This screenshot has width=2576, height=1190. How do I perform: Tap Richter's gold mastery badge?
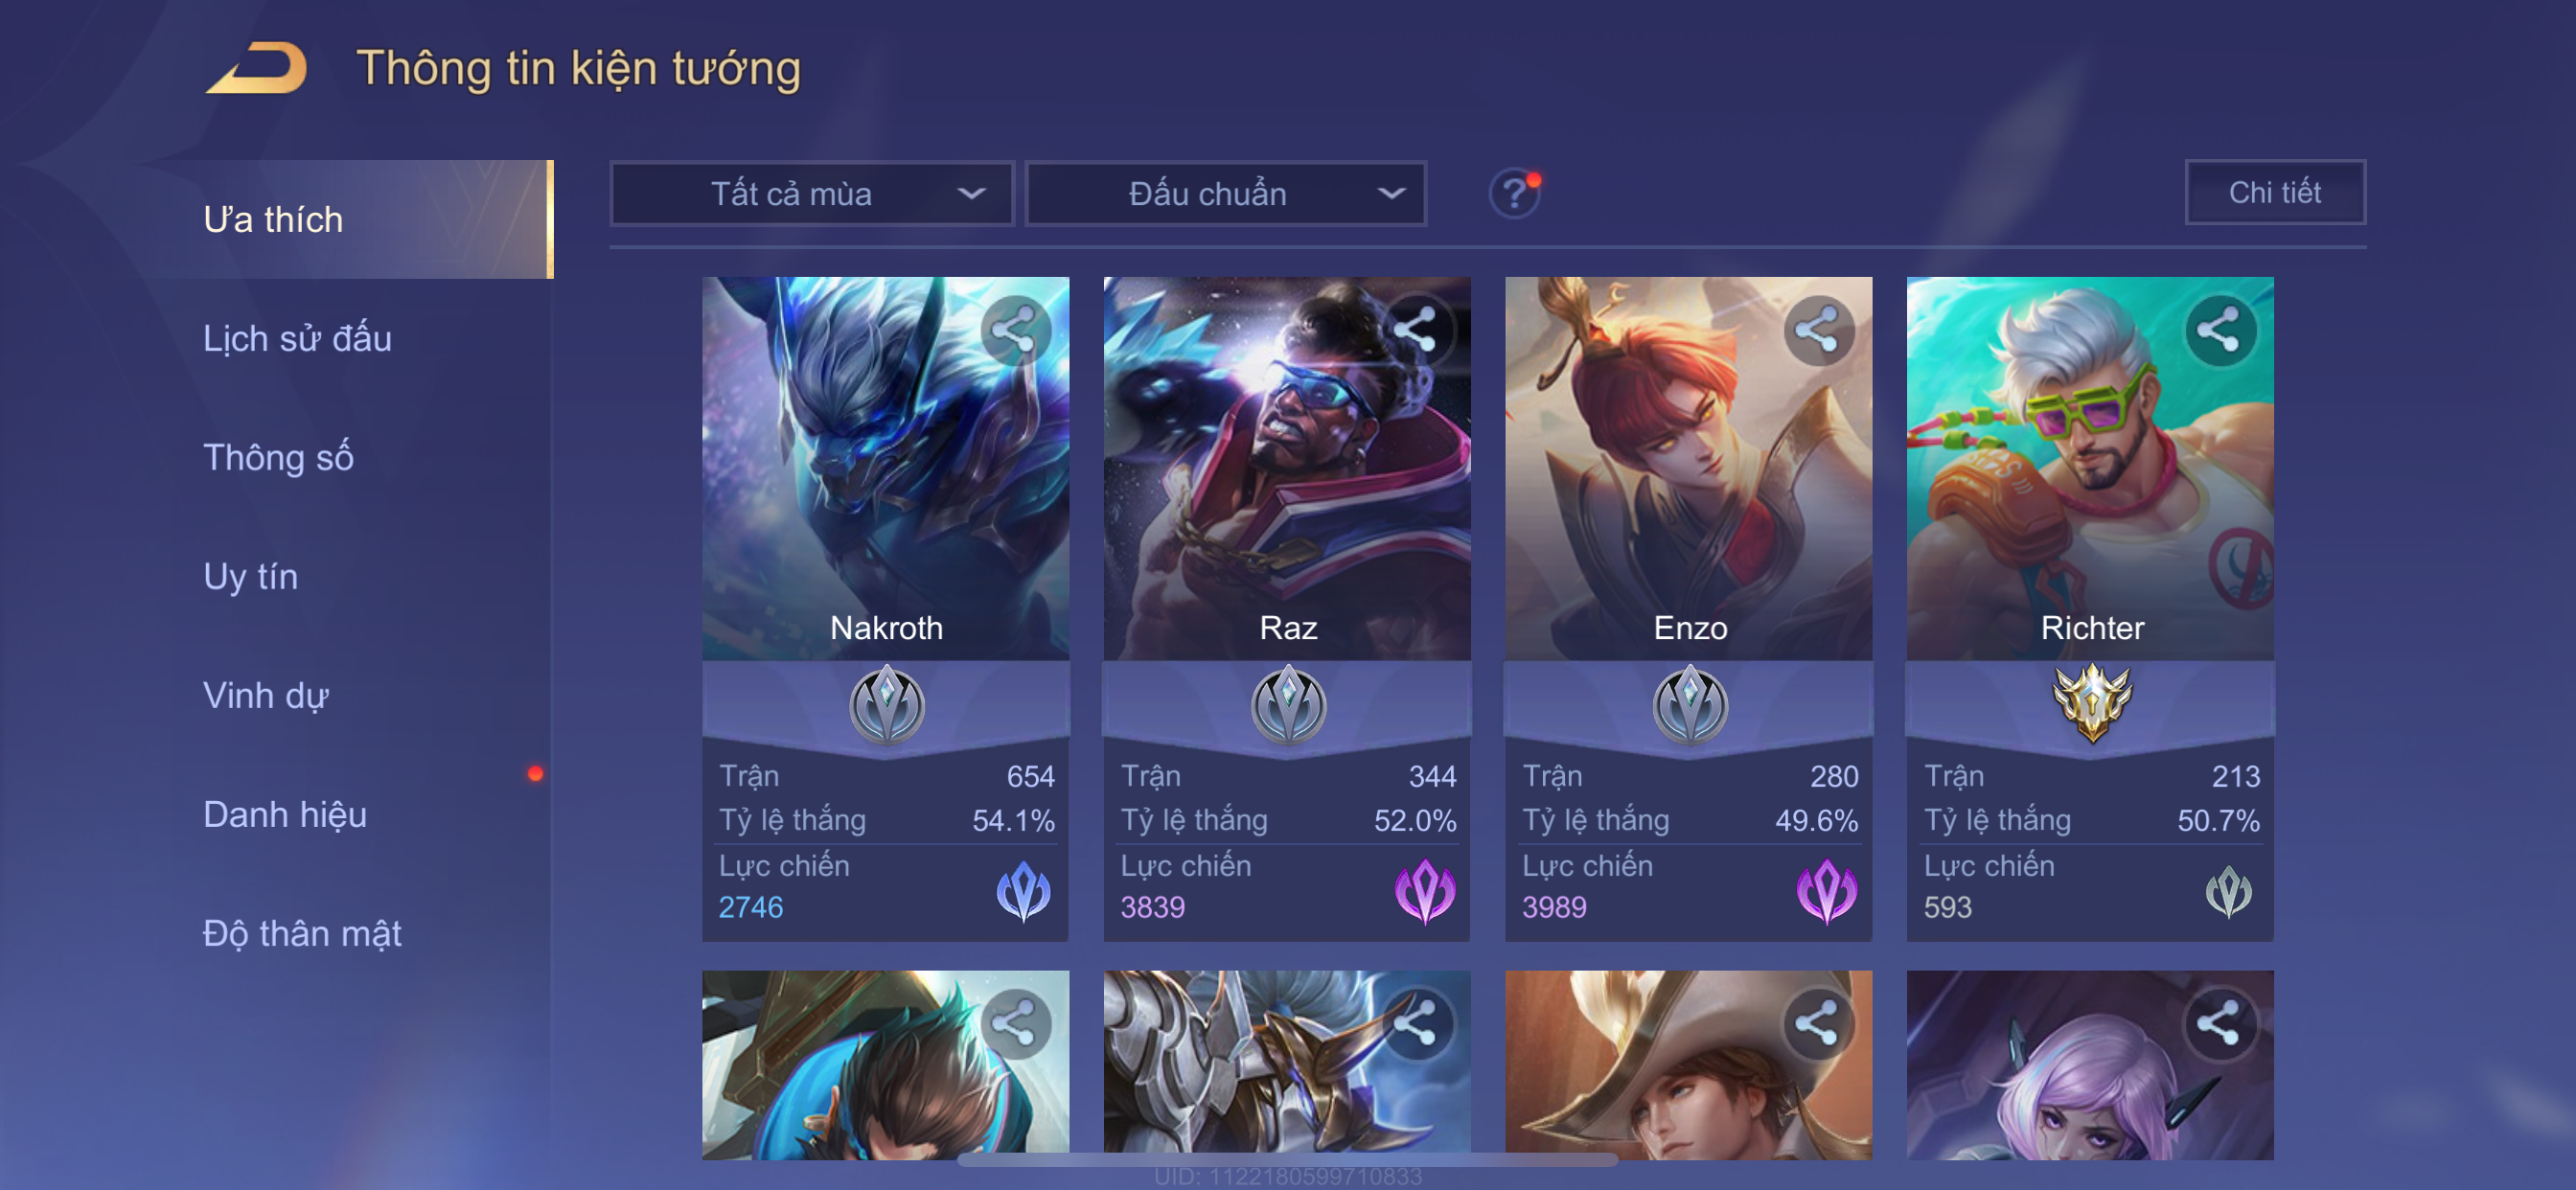[2091, 703]
